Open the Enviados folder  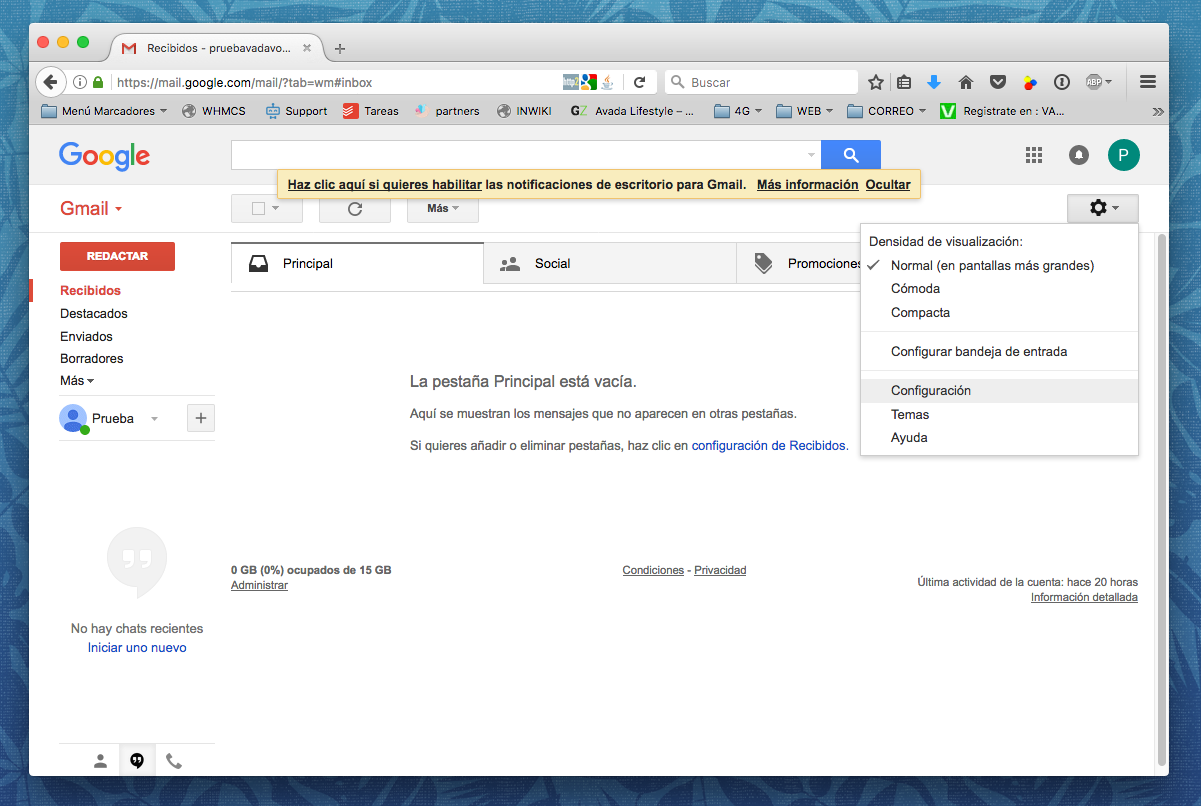pos(86,336)
